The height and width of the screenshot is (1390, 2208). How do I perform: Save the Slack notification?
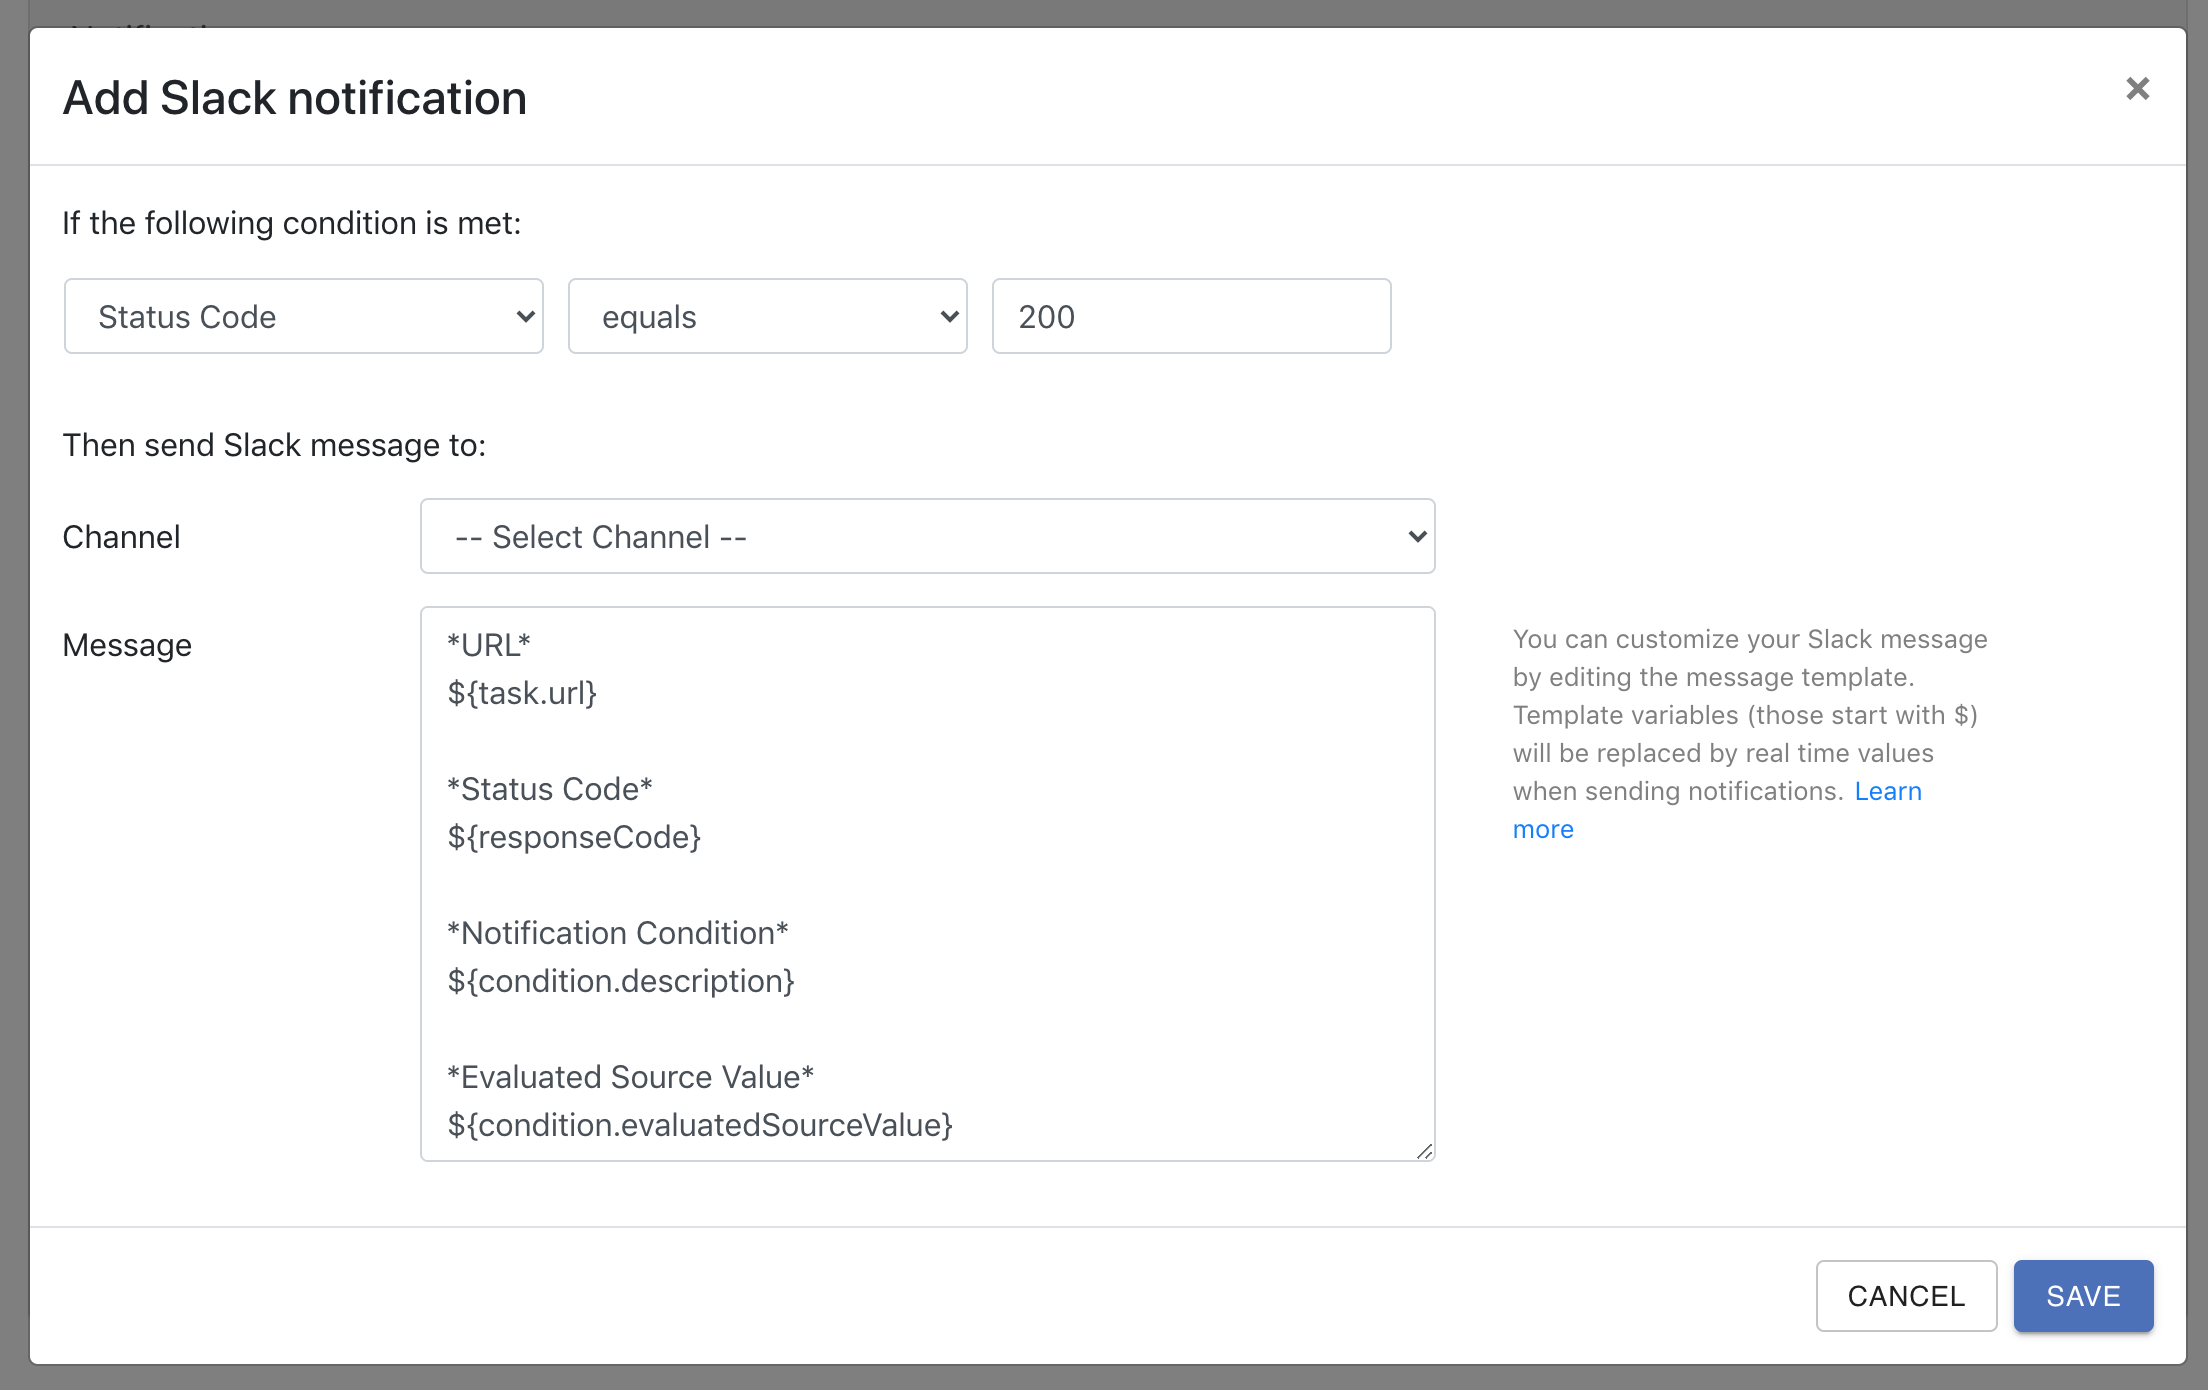pos(2083,1296)
